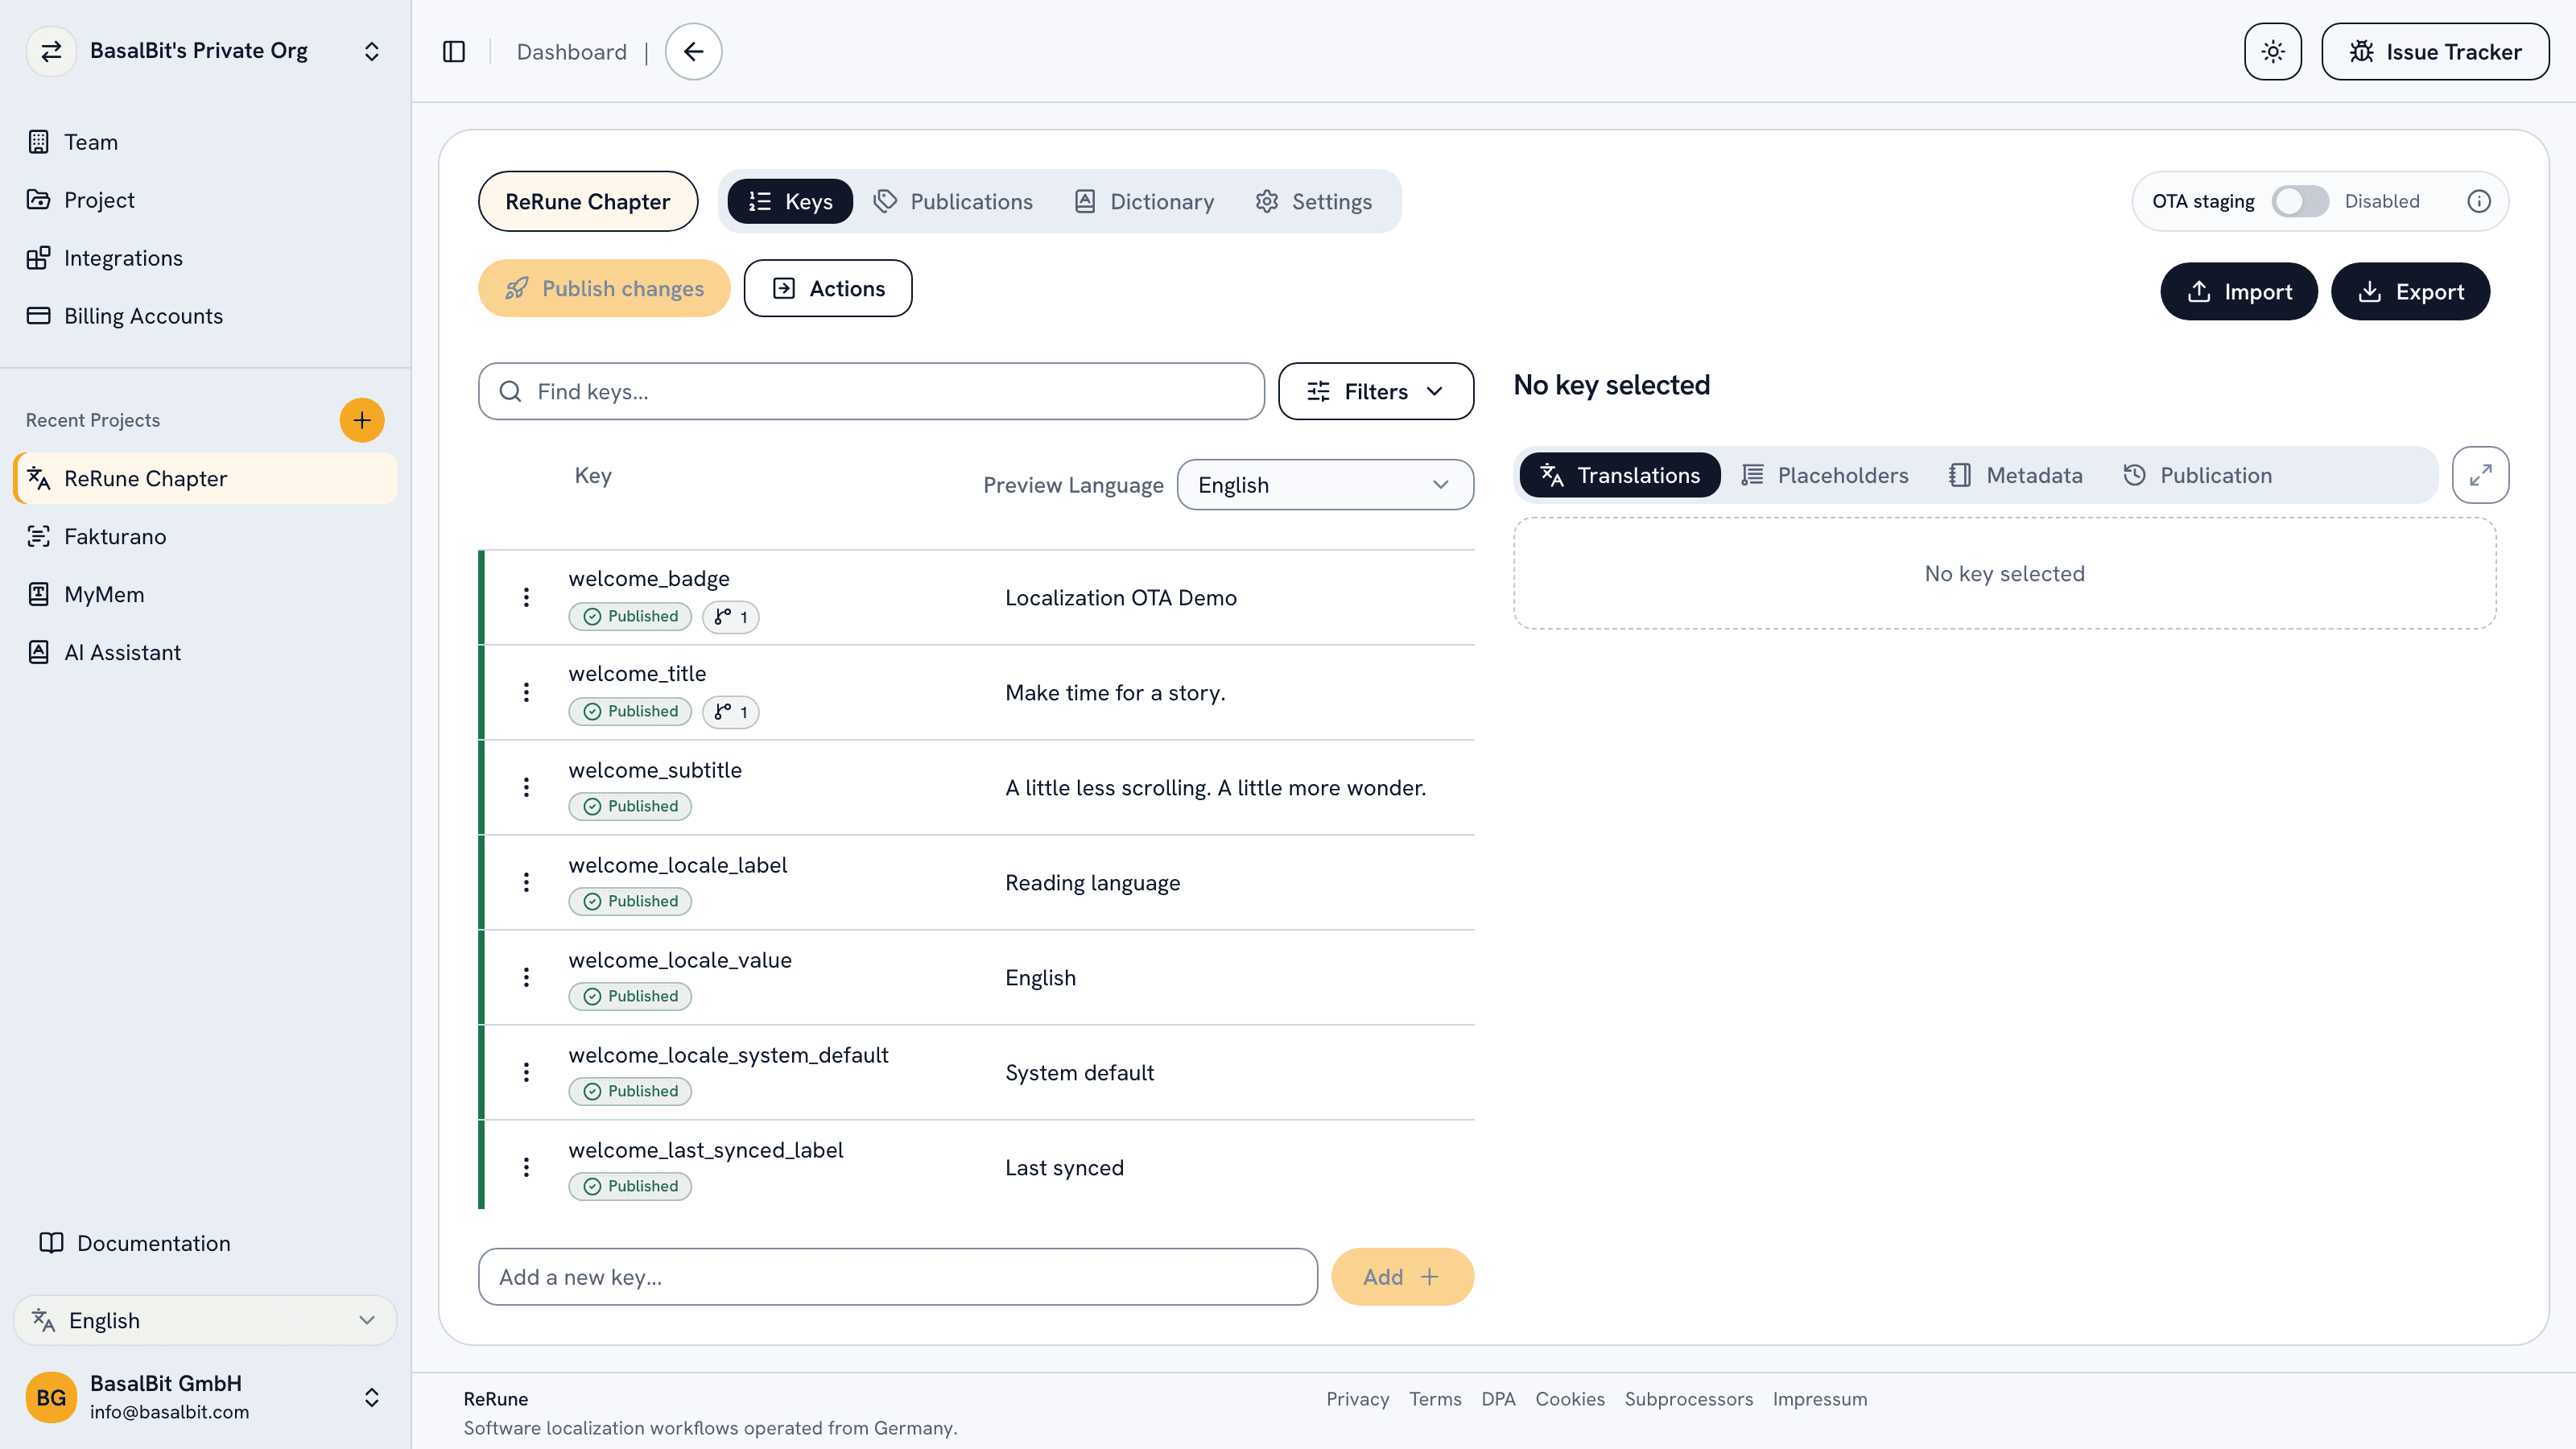
Task: Open row menu for welcome_title
Action: point(526,692)
